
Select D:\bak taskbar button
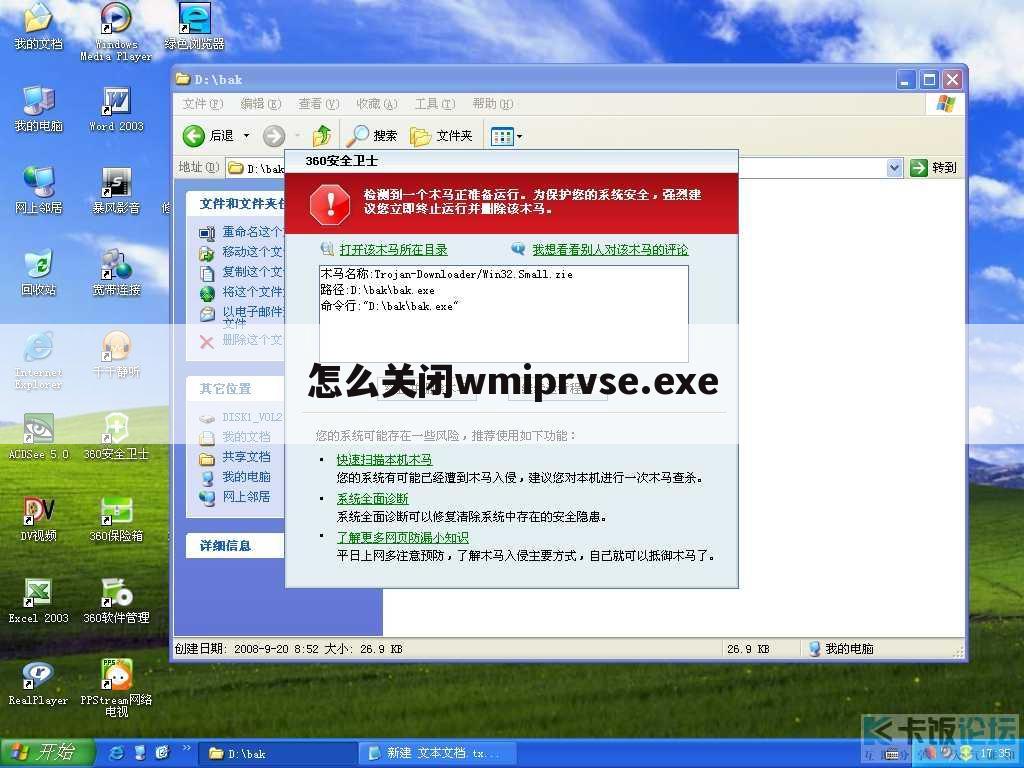277,754
